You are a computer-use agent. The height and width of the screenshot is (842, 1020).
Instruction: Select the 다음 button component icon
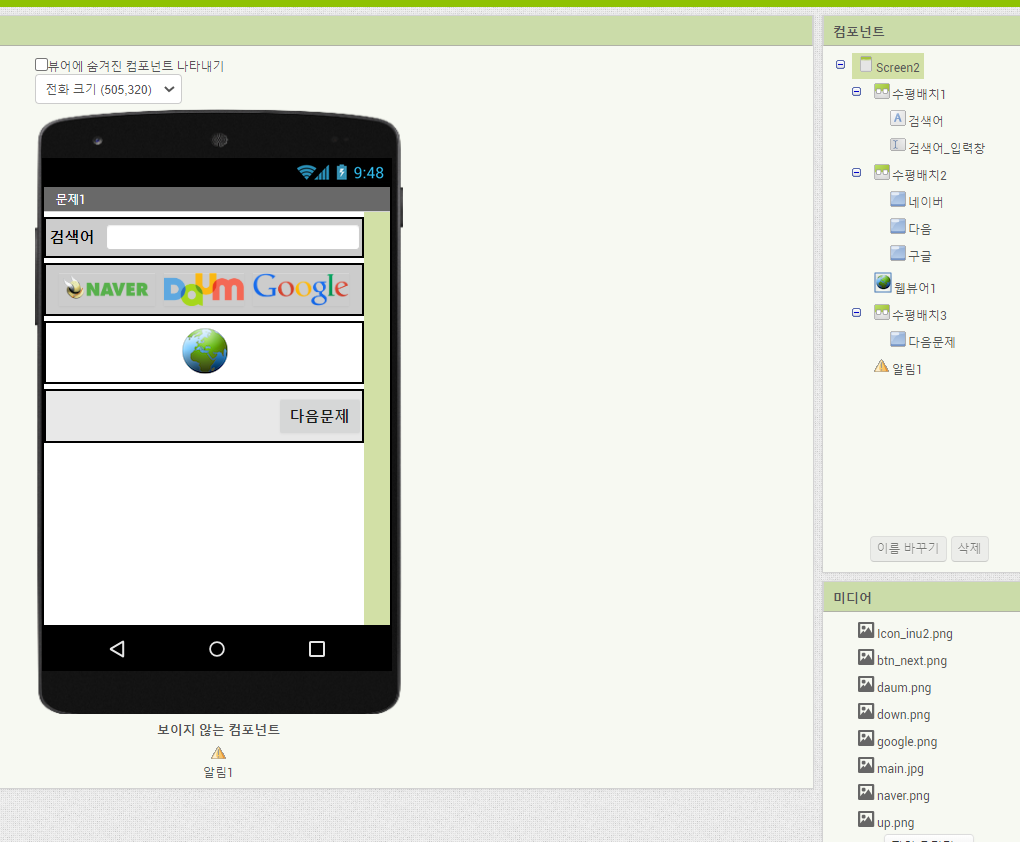point(898,226)
